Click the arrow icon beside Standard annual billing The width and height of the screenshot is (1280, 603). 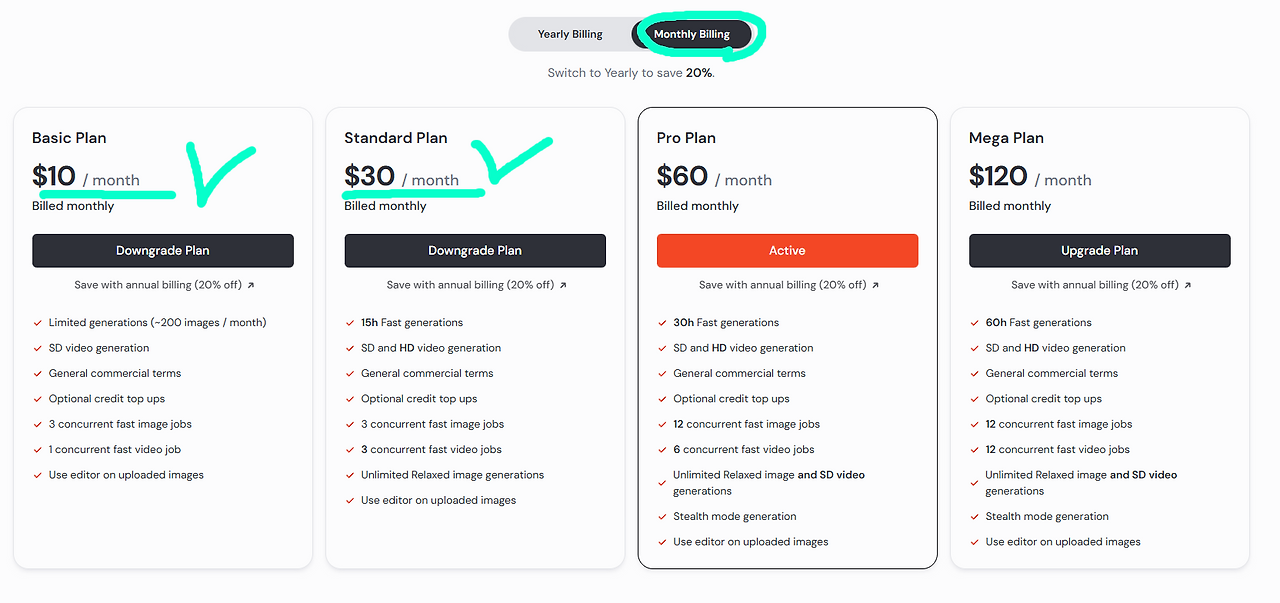[x=563, y=285]
